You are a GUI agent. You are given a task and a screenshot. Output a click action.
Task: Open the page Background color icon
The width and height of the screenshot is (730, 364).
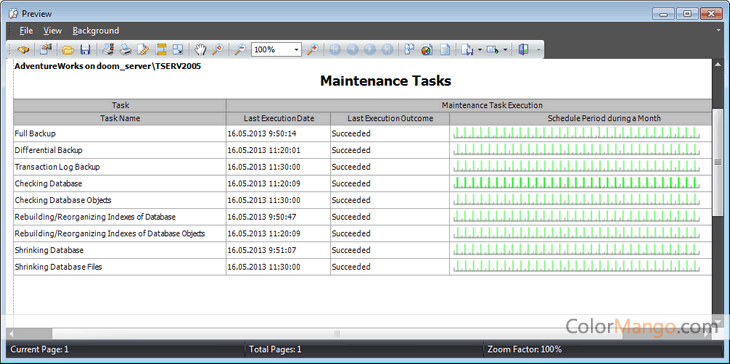[x=427, y=49]
